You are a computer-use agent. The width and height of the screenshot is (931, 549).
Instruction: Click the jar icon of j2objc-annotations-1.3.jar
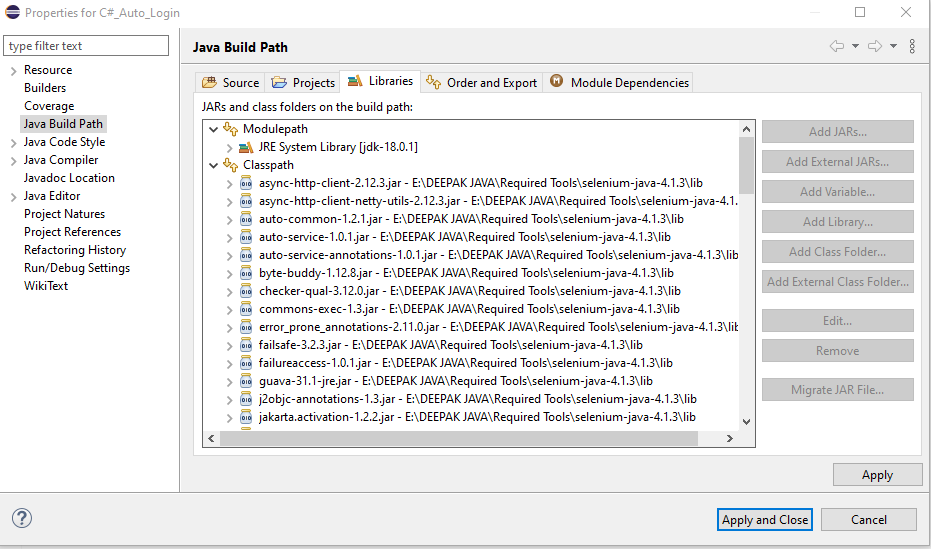tap(246, 399)
